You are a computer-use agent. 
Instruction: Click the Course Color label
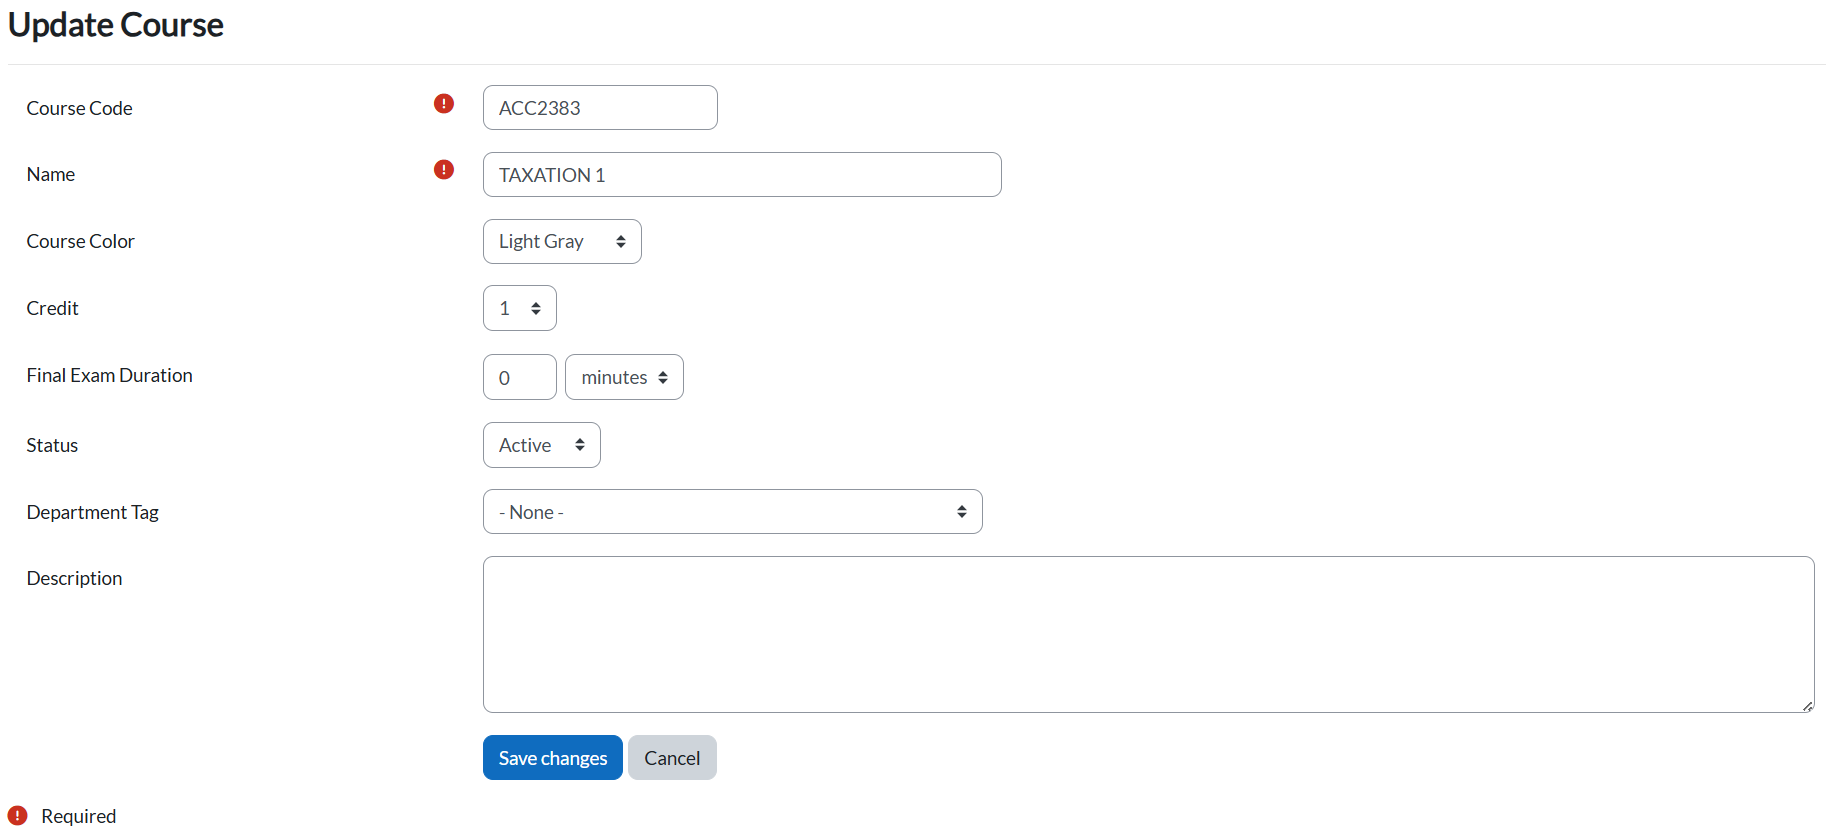tap(80, 241)
